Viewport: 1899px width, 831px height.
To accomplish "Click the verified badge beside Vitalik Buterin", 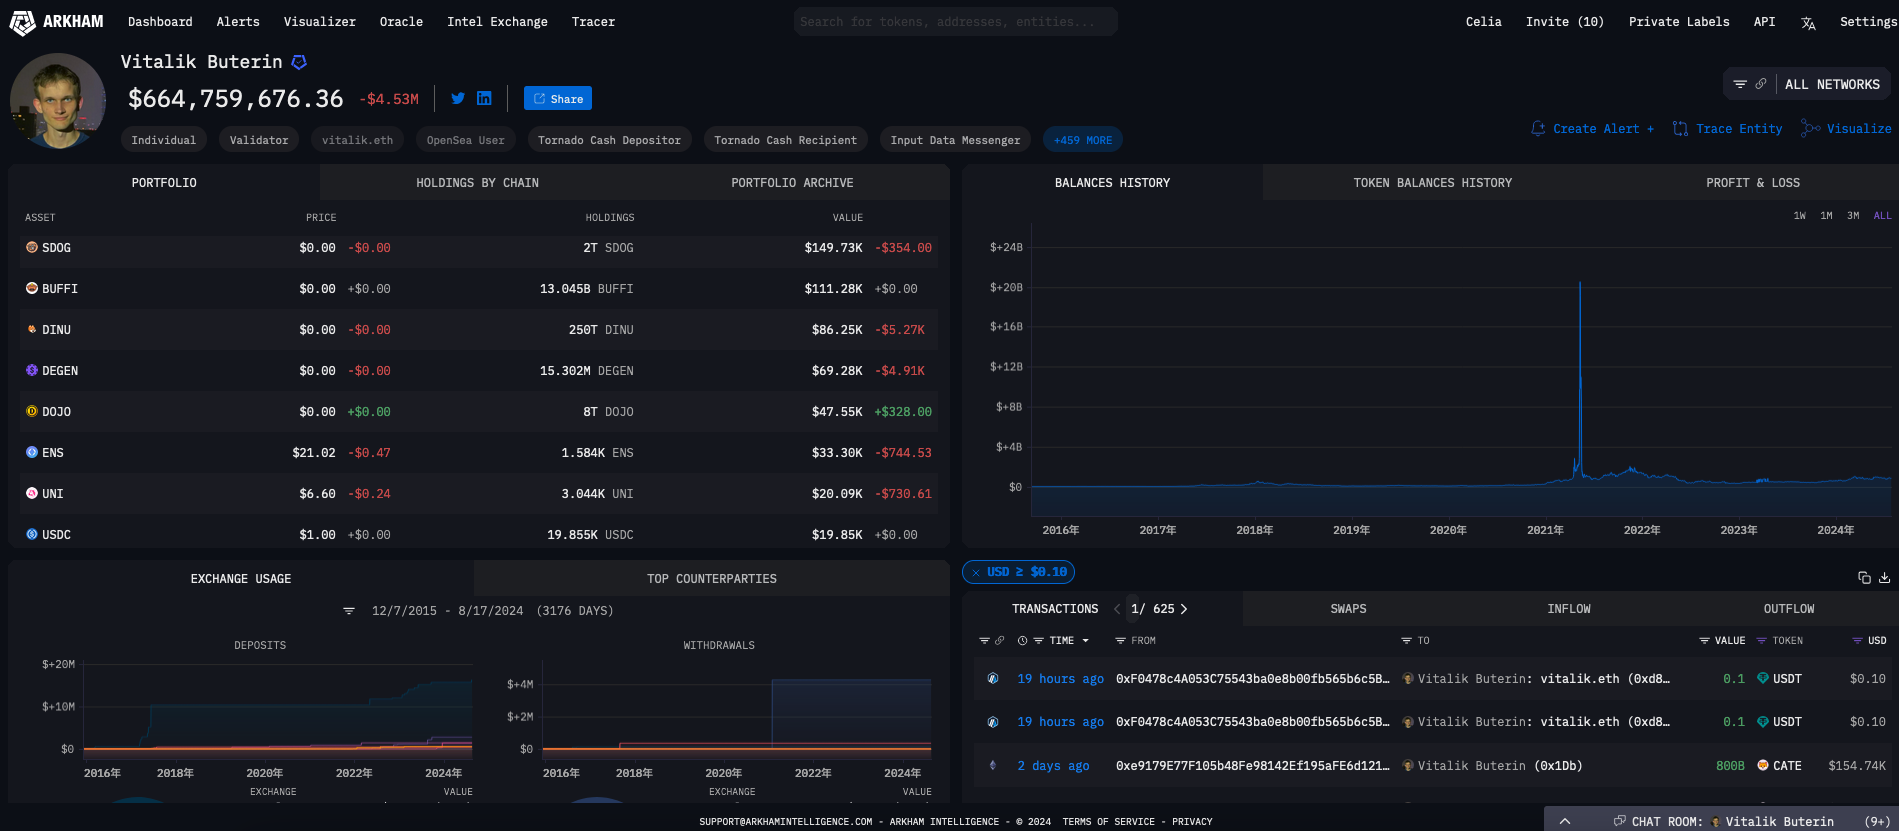I will click(299, 62).
